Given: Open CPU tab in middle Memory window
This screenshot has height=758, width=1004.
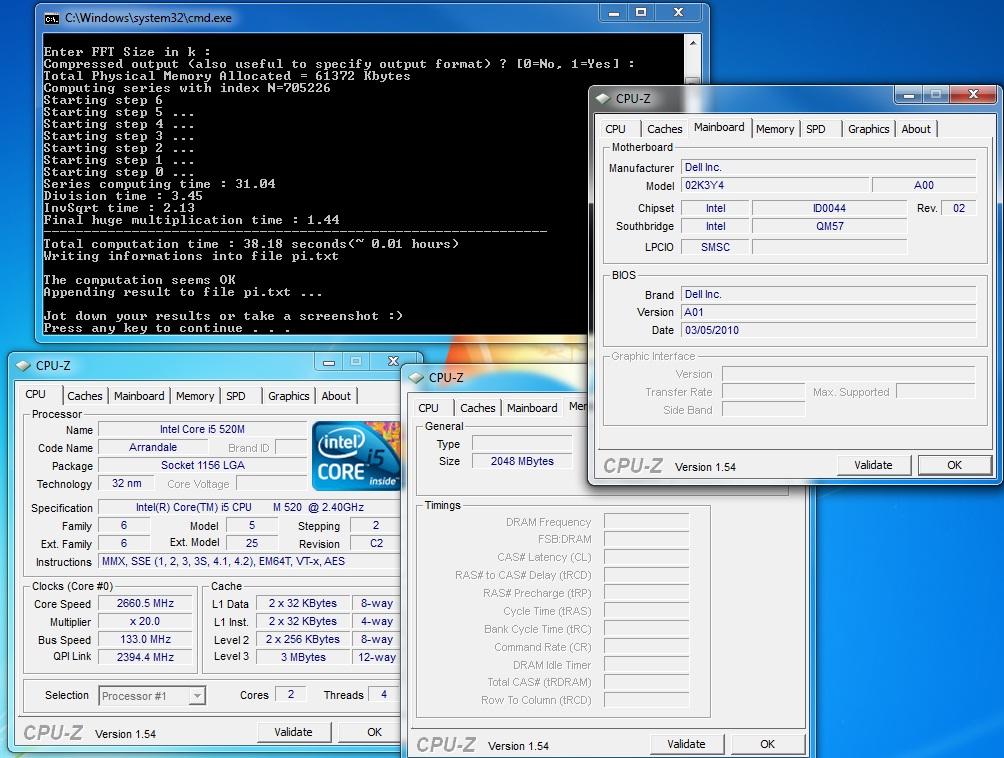Looking at the screenshot, I should pos(428,408).
